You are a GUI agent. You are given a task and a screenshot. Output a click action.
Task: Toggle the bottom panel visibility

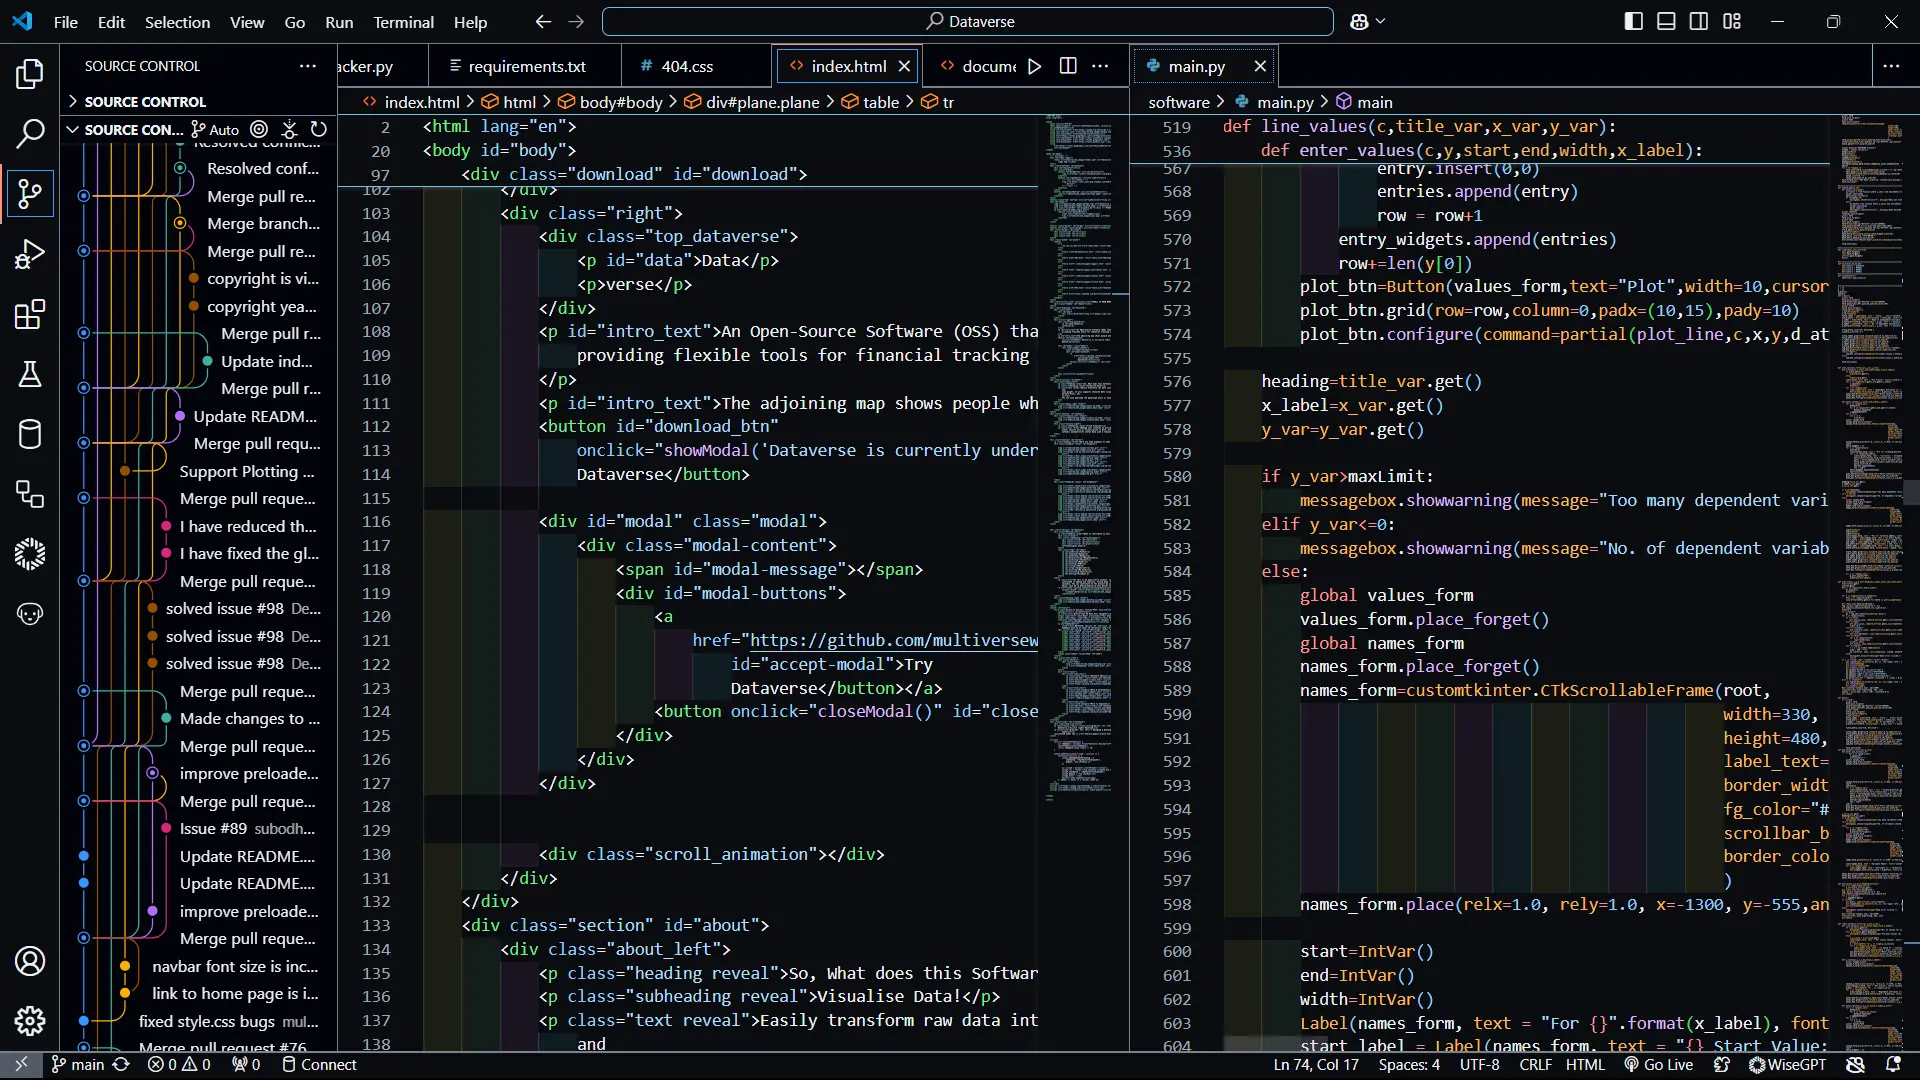(1666, 21)
